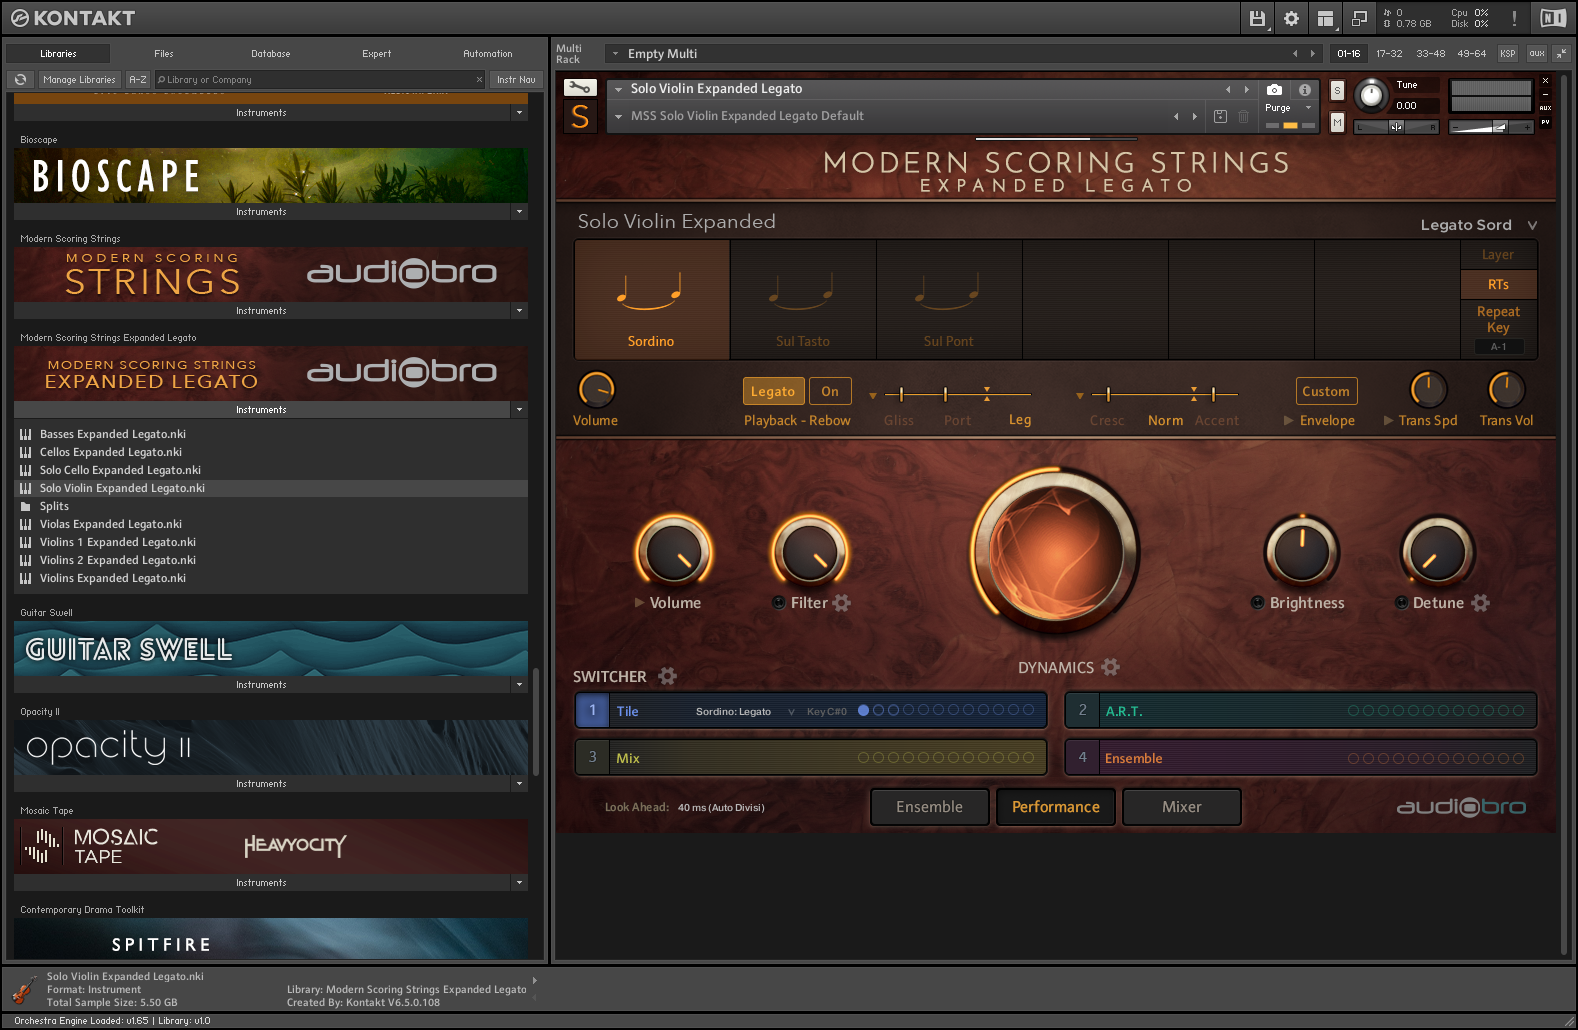Click the Library or Company search field

(318, 80)
